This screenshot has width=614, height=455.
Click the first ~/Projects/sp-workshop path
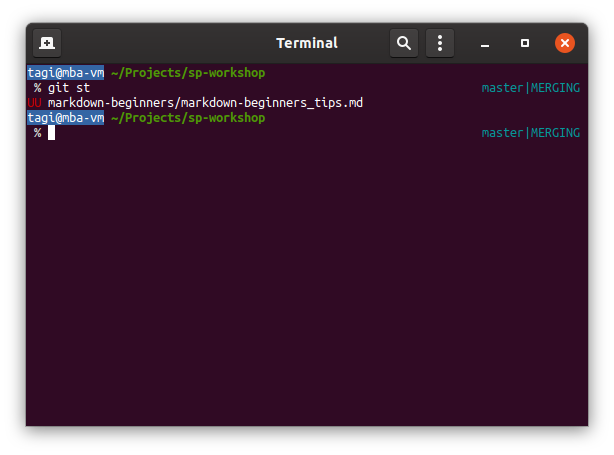188,73
